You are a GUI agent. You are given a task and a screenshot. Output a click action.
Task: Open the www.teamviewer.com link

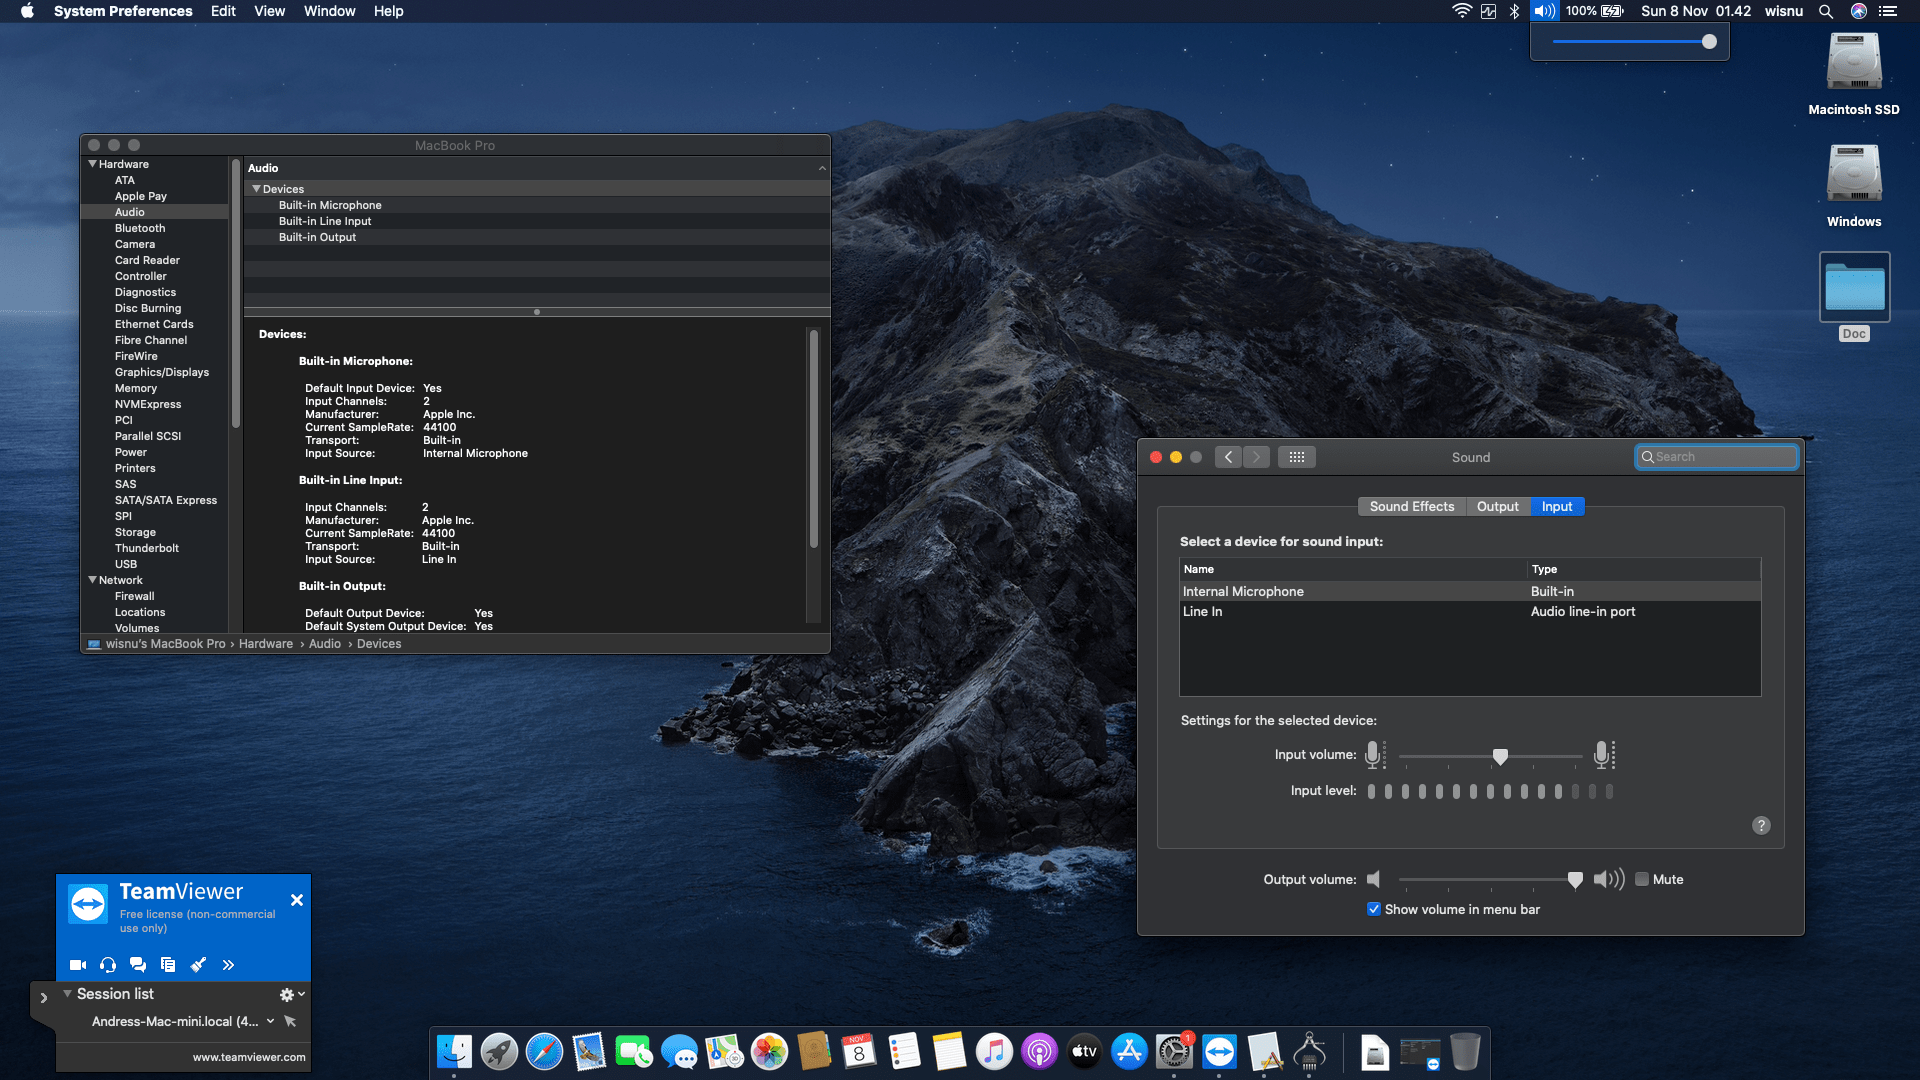coord(247,1056)
